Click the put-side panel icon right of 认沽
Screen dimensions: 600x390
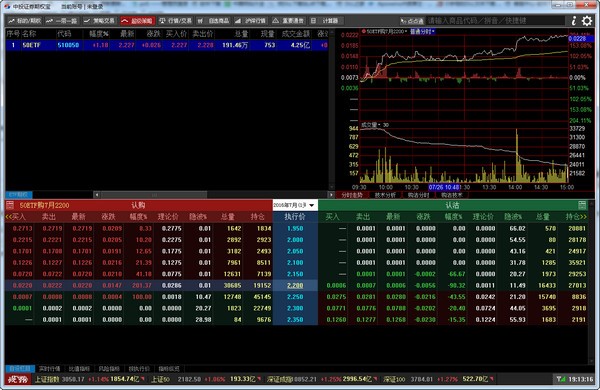click(582, 205)
